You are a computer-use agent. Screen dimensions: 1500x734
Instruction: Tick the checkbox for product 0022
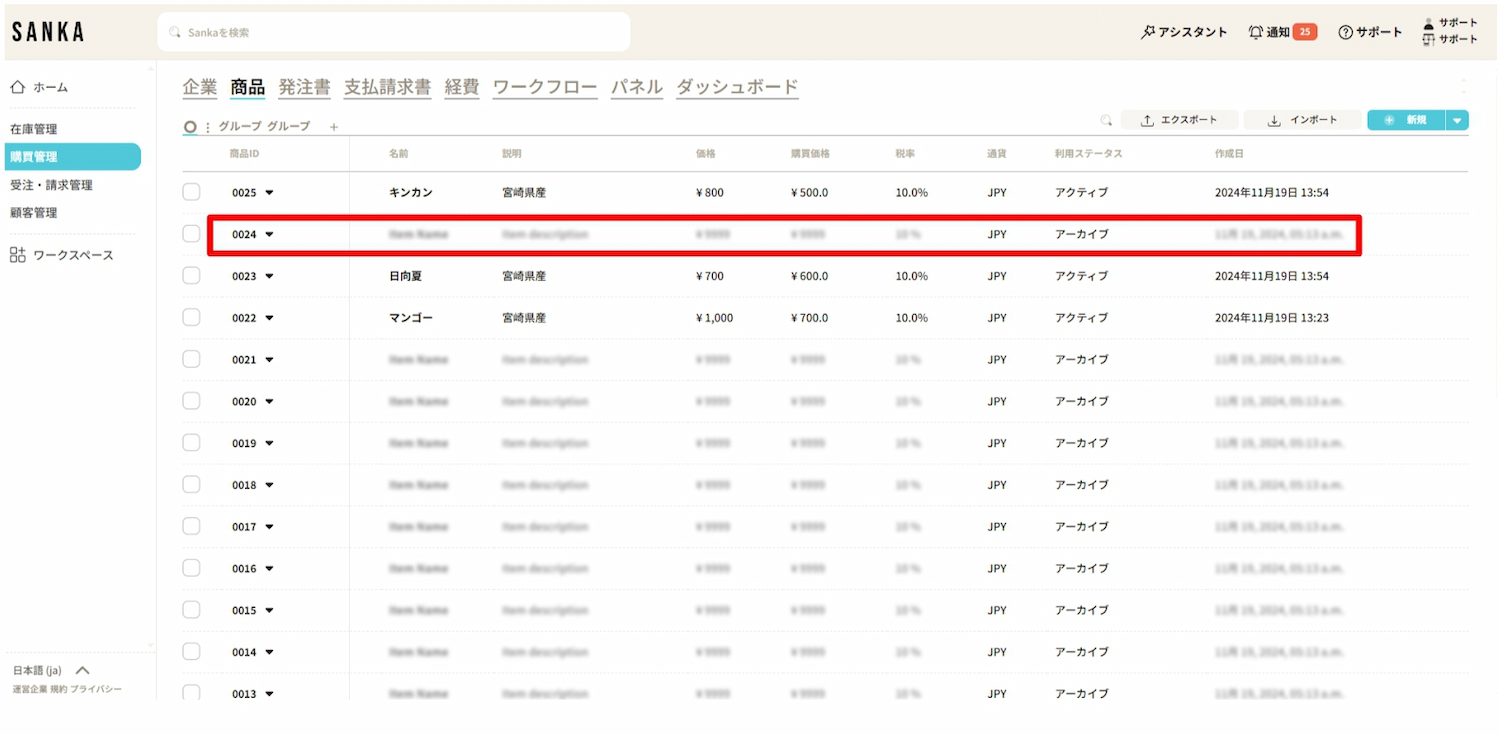[x=191, y=318]
